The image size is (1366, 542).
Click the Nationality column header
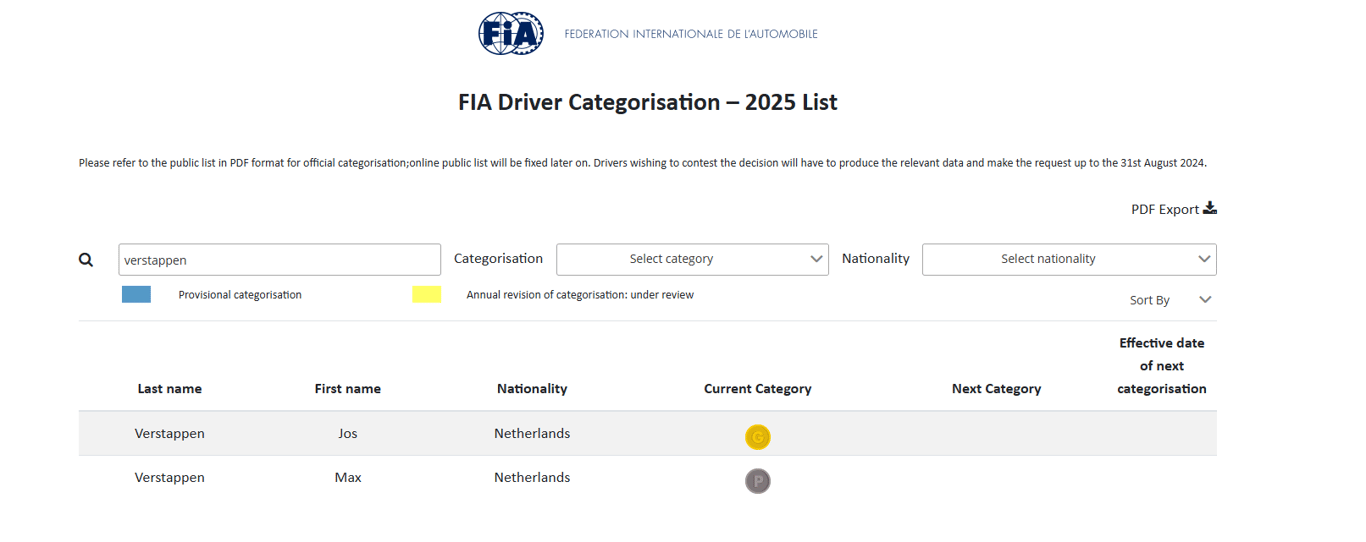point(532,389)
